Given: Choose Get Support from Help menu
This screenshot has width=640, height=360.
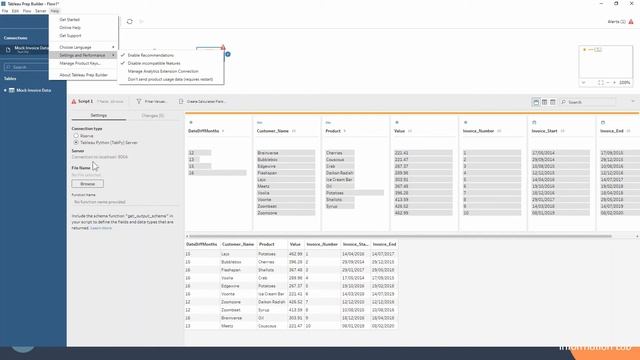Looking at the screenshot, I should click(x=83, y=36).
